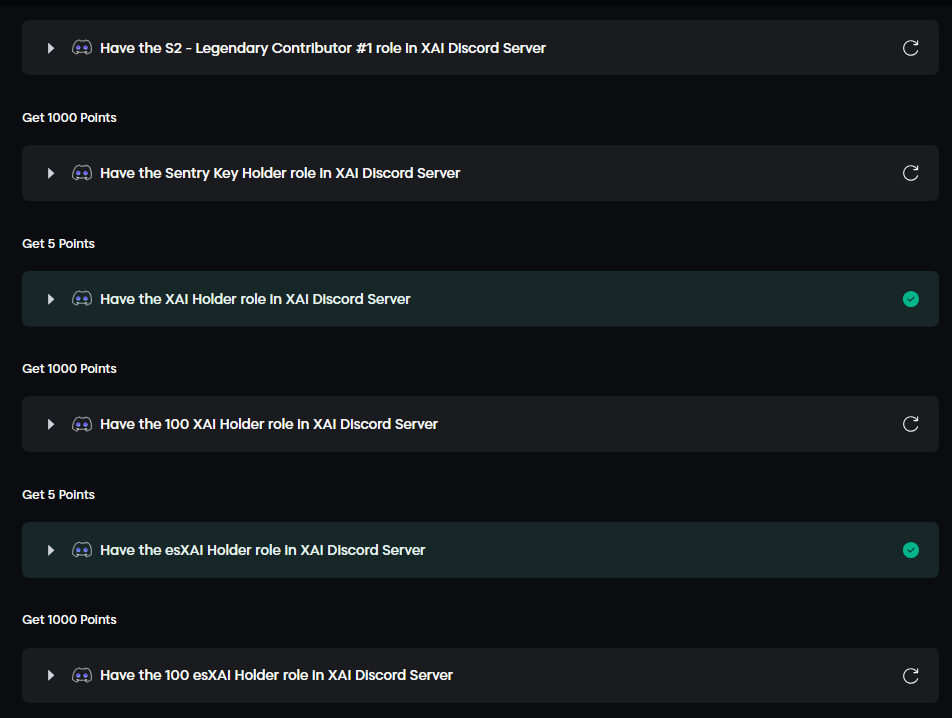The height and width of the screenshot is (718, 952).
Task: Expand the XAI Holder role task
Action: [51, 299]
